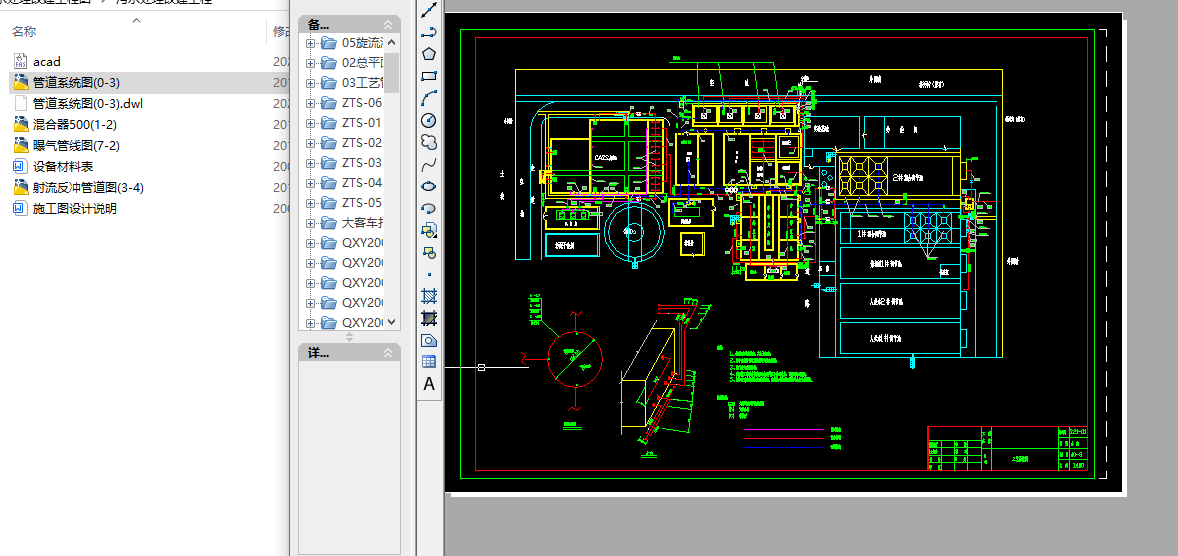
Task: Activate the Arc tool
Action: [x=429, y=98]
